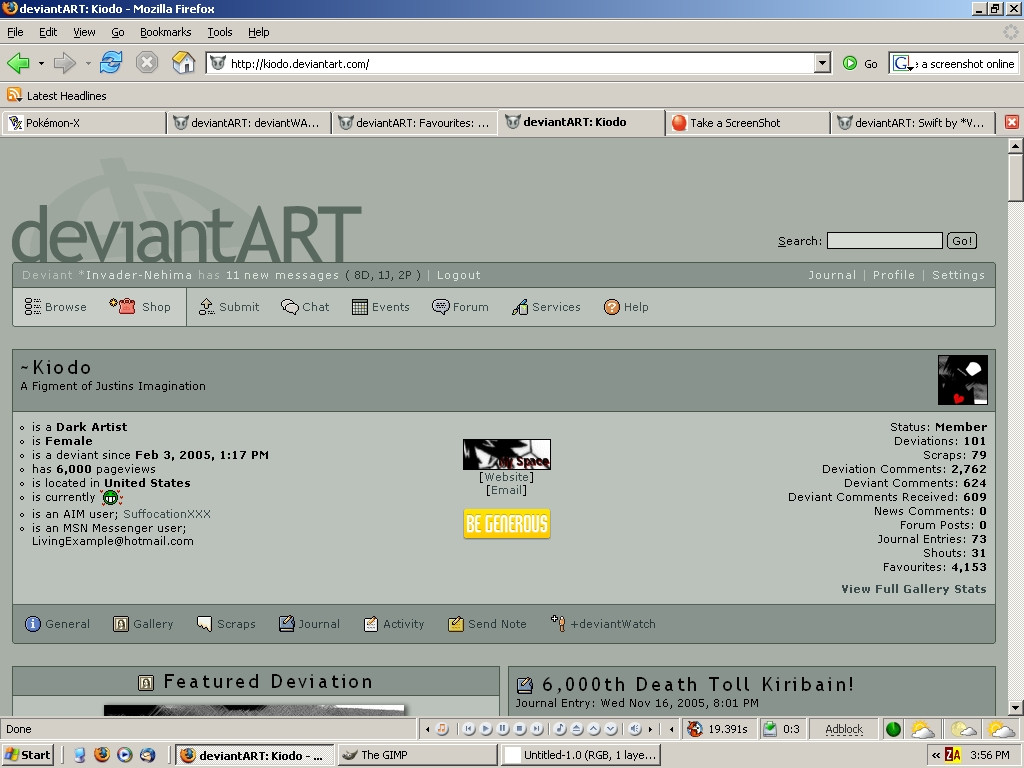Expand hidden system tray icons with chevron
Image resolution: width=1024 pixels, height=768 pixels.
[x=936, y=755]
